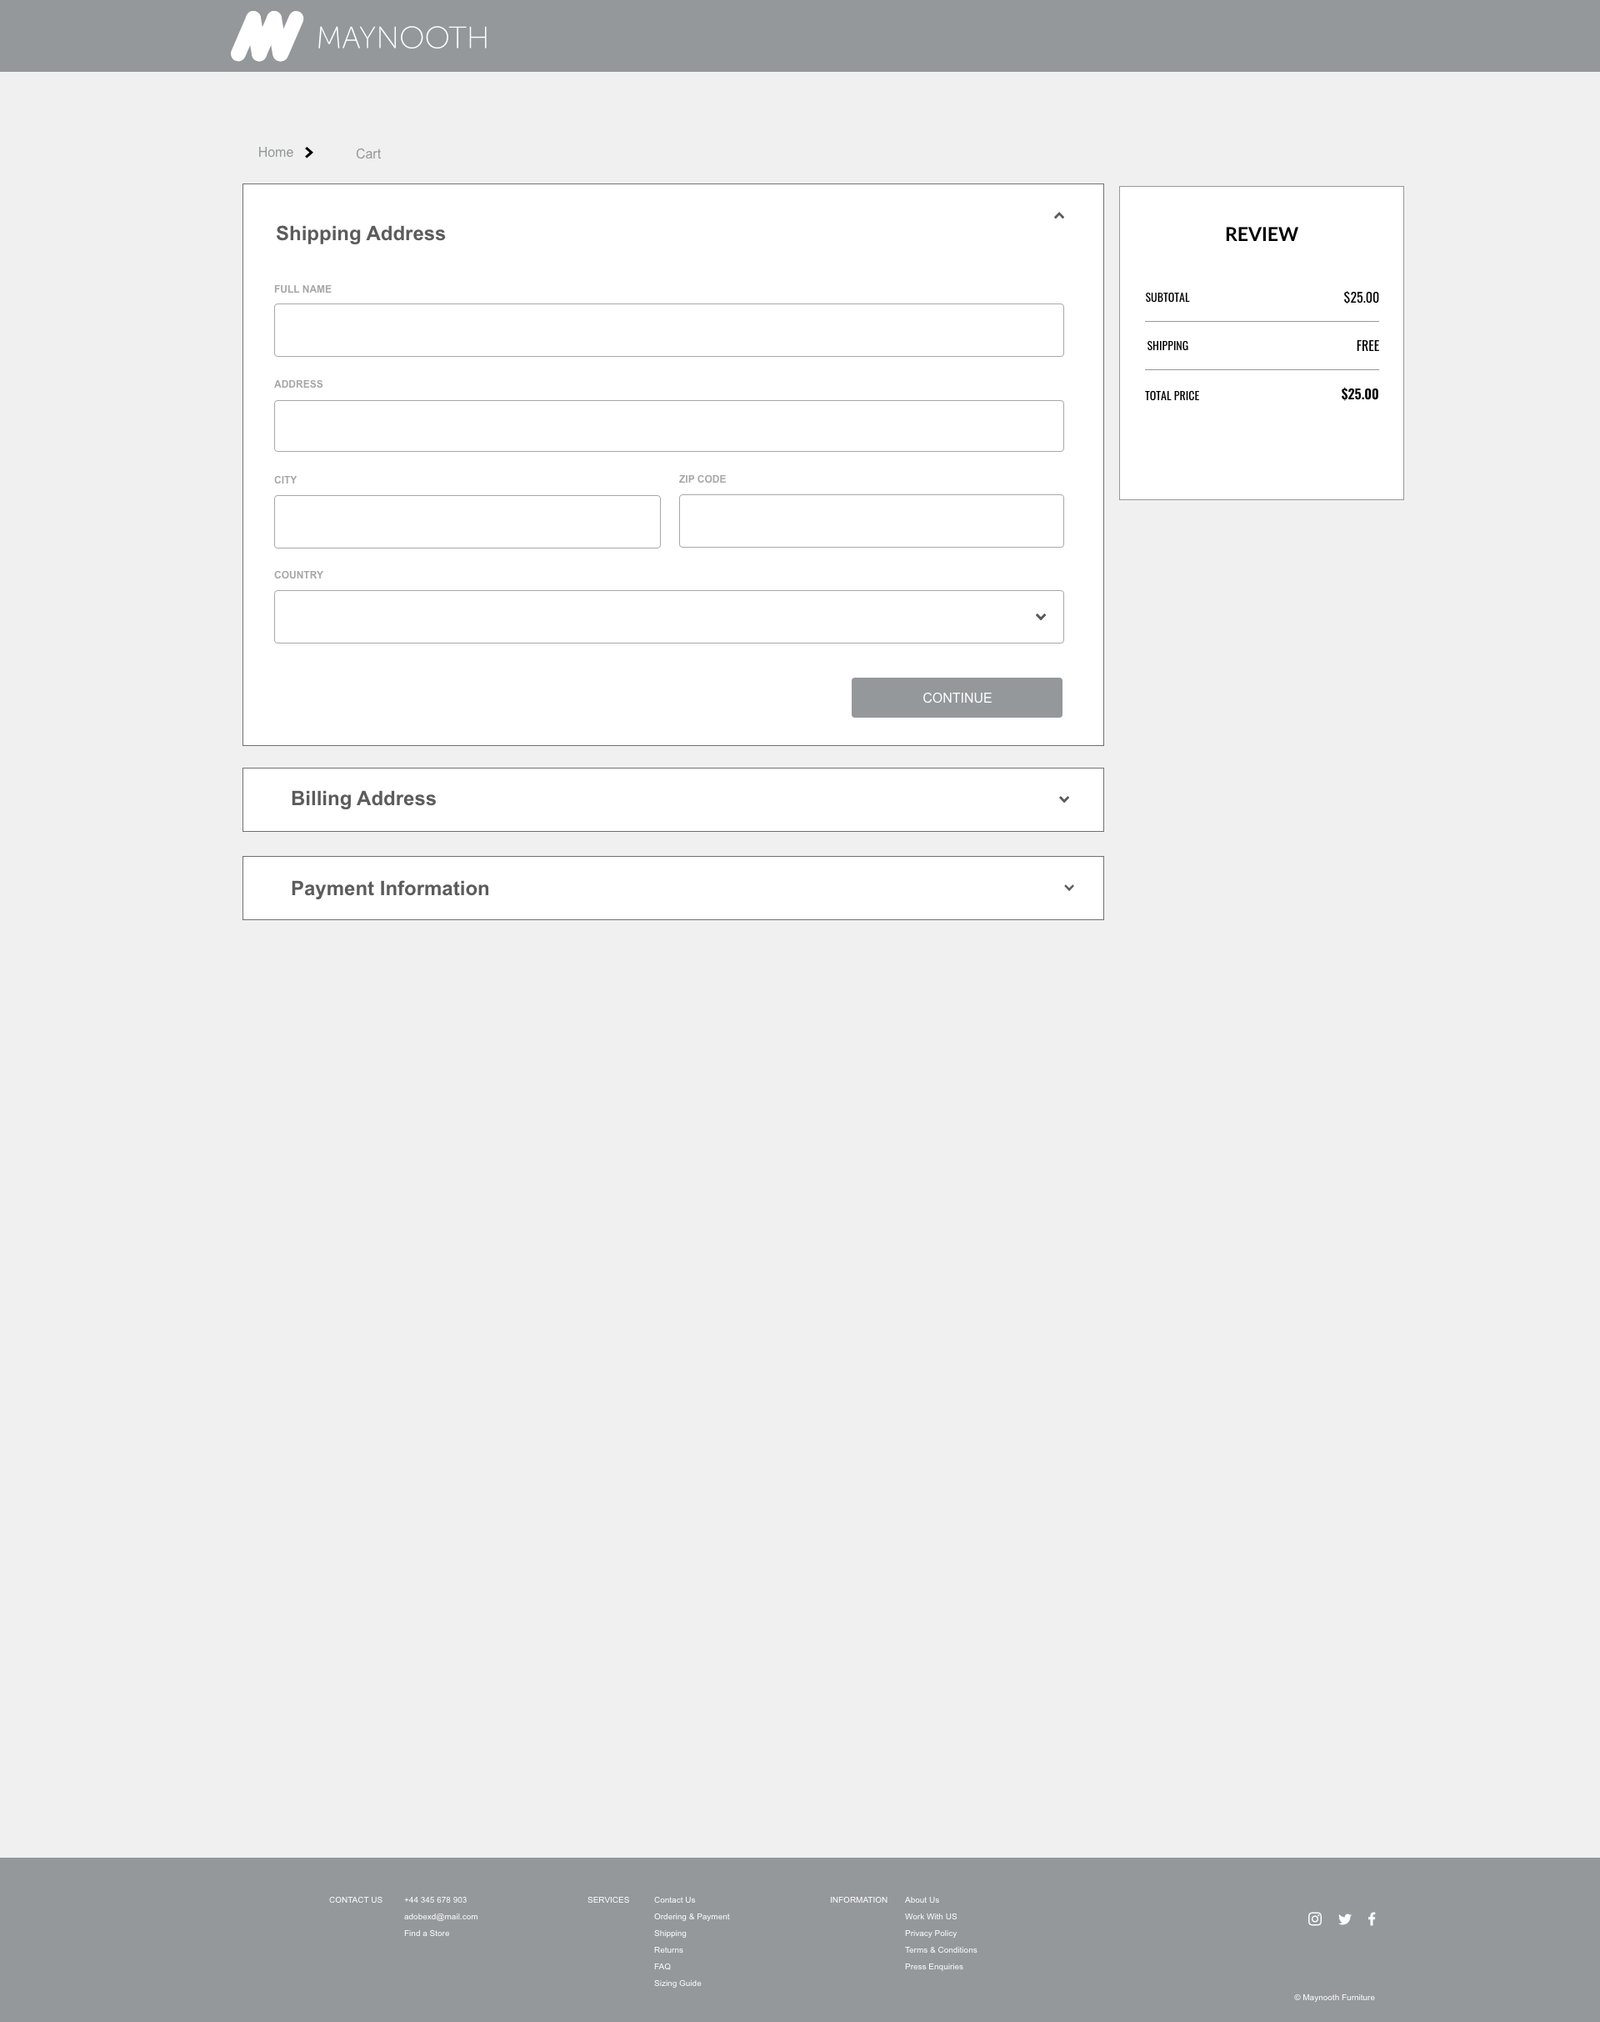Click the Zip Code input field
Image resolution: width=1600 pixels, height=2022 pixels.
click(x=871, y=521)
